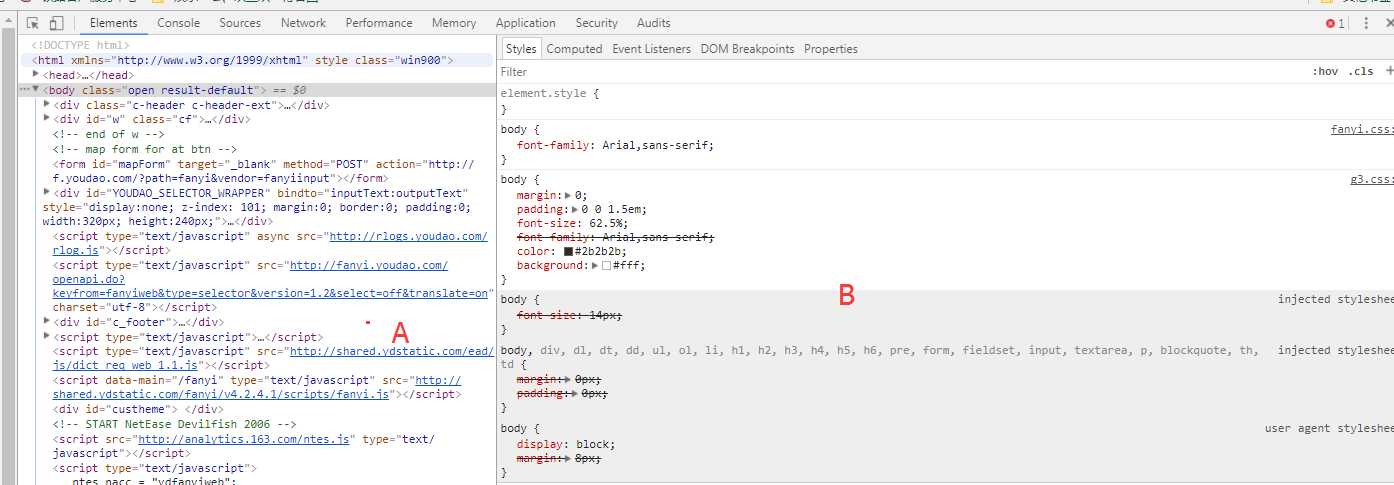
Task: Toggle the .cls class editor
Action: tap(1361, 72)
